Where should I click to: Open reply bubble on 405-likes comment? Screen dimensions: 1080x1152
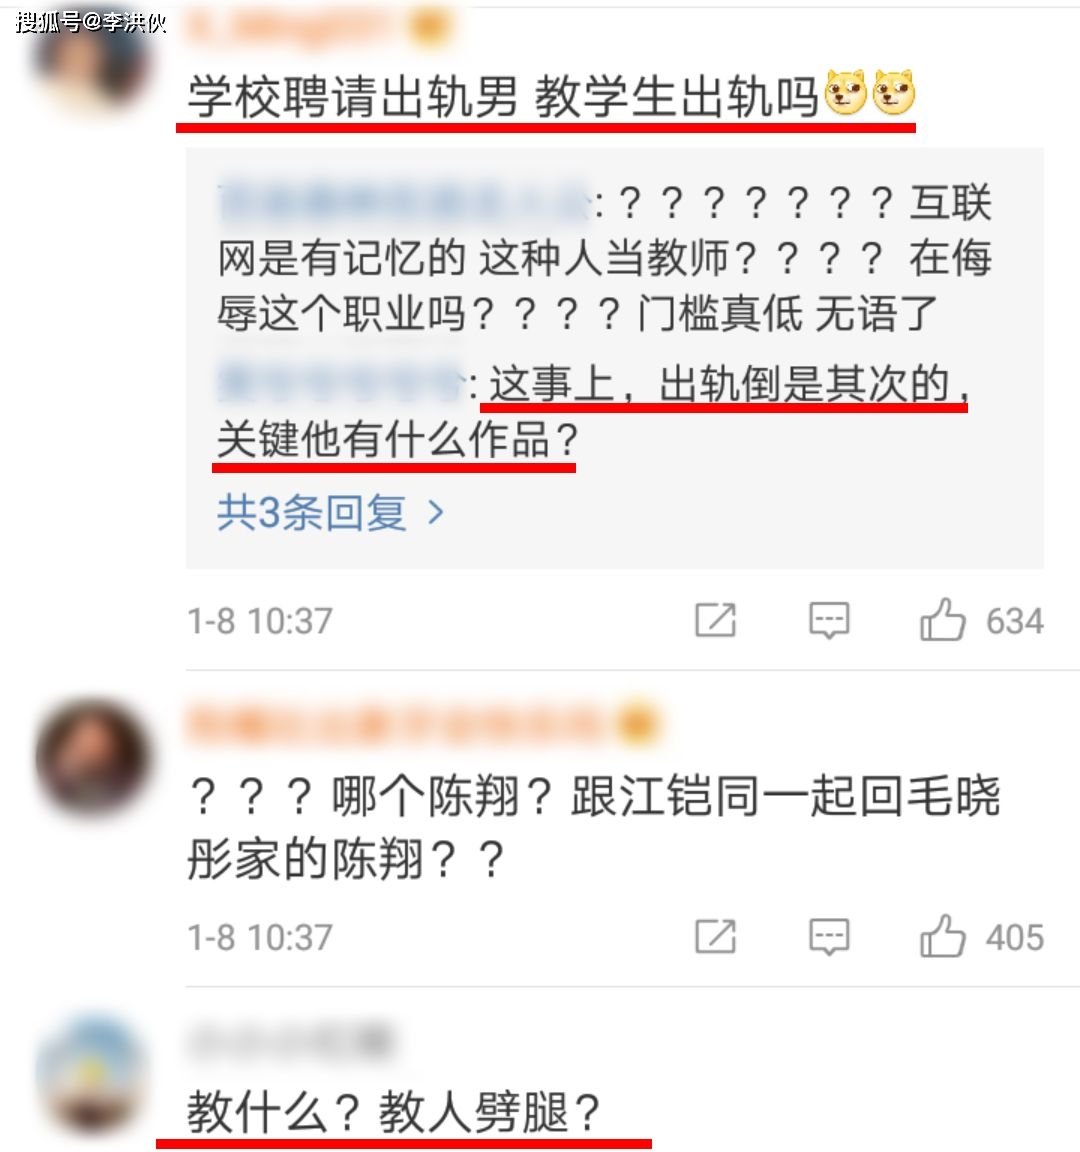829,937
